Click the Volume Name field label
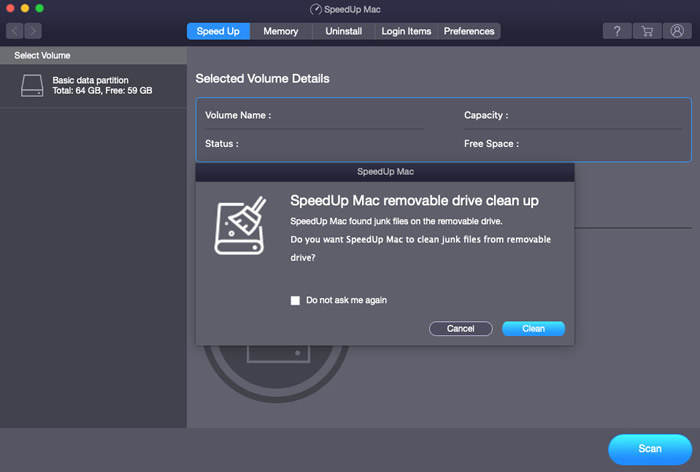Image resolution: width=700 pixels, height=472 pixels. pos(238,115)
